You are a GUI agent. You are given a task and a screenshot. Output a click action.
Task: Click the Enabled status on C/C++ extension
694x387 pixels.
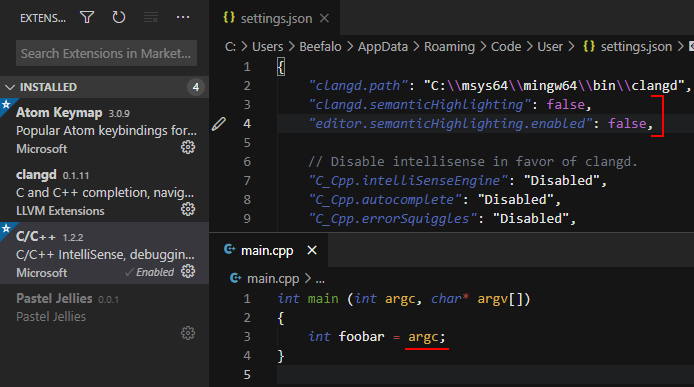pos(150,272)
